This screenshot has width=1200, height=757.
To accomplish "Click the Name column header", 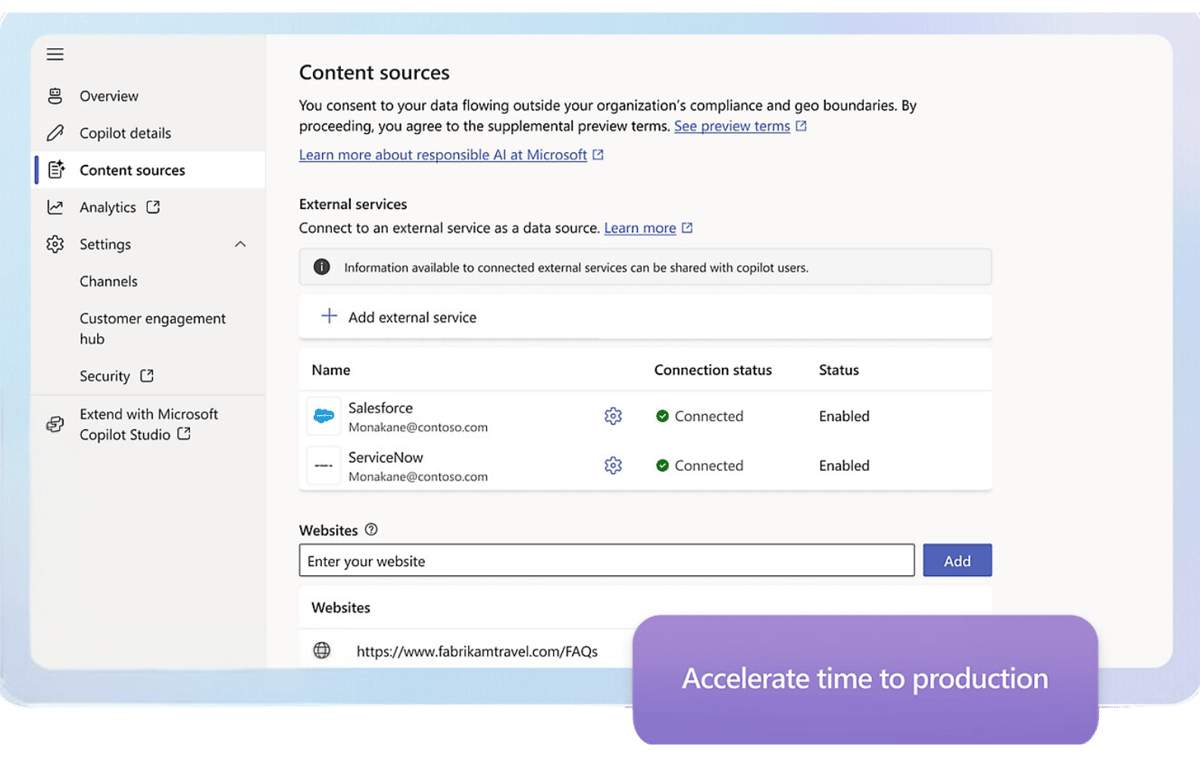I will click(331, 370).
